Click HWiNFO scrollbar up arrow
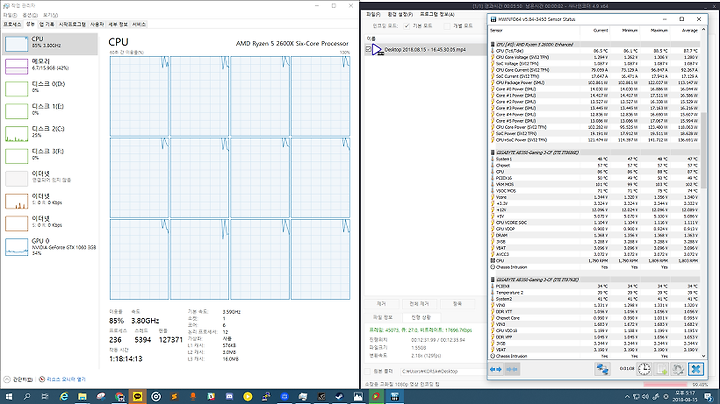Screen dimensions: 720x404 [x=703, y=30]
